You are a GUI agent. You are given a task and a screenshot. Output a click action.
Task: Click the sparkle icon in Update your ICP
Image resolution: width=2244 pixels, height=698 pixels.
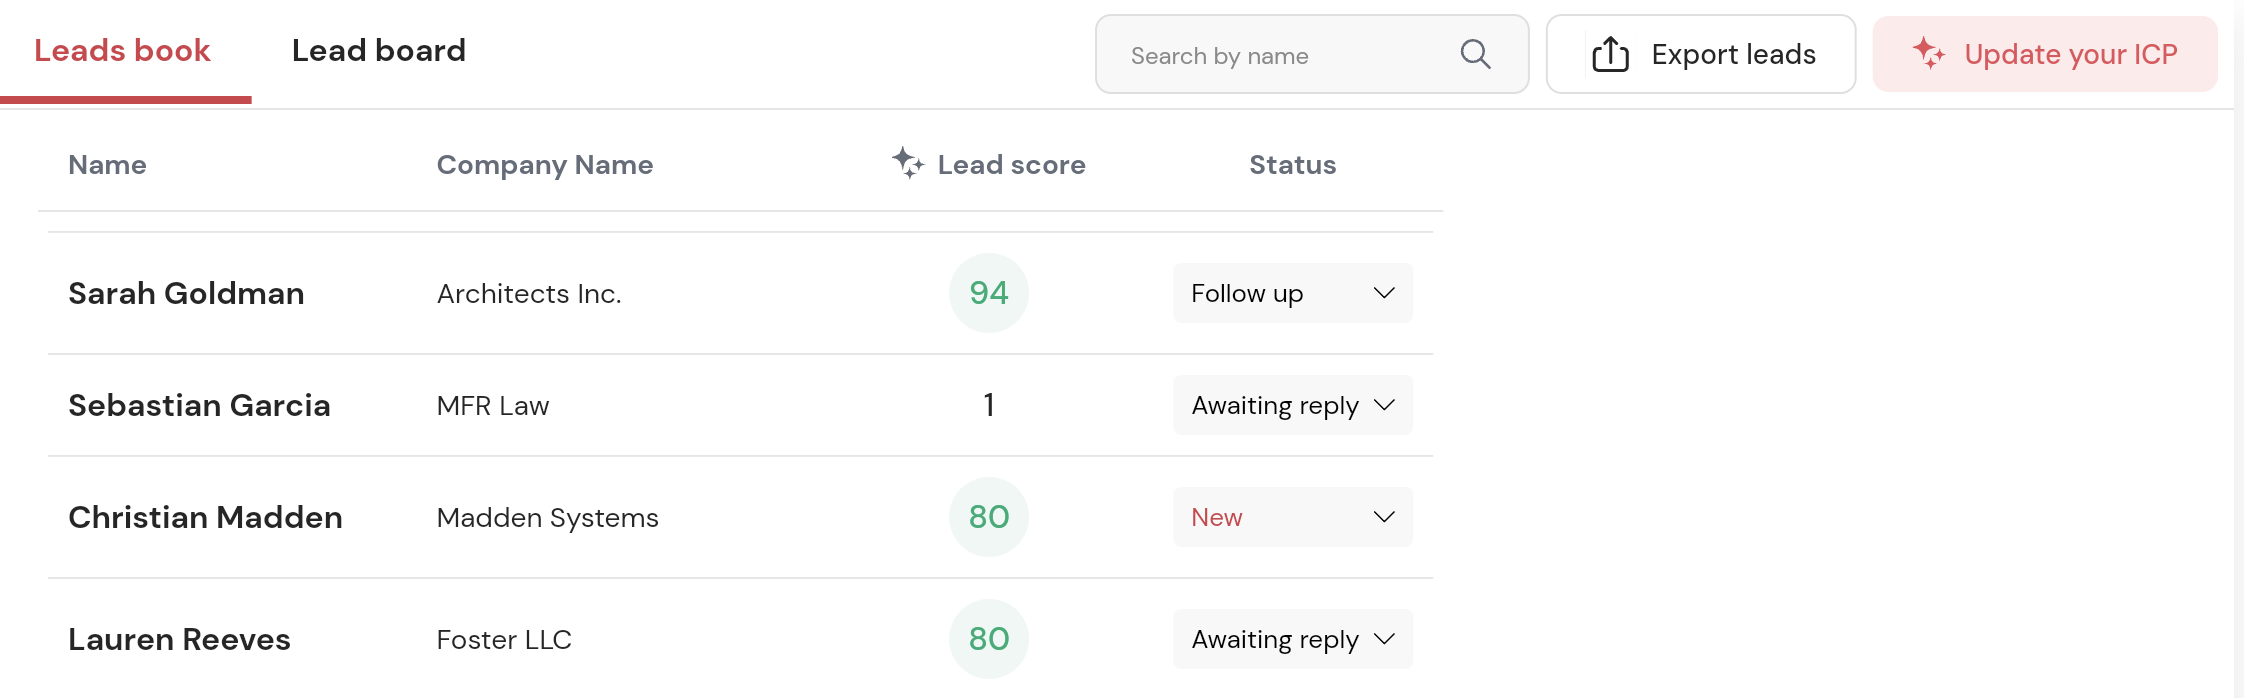(1928, 53)
